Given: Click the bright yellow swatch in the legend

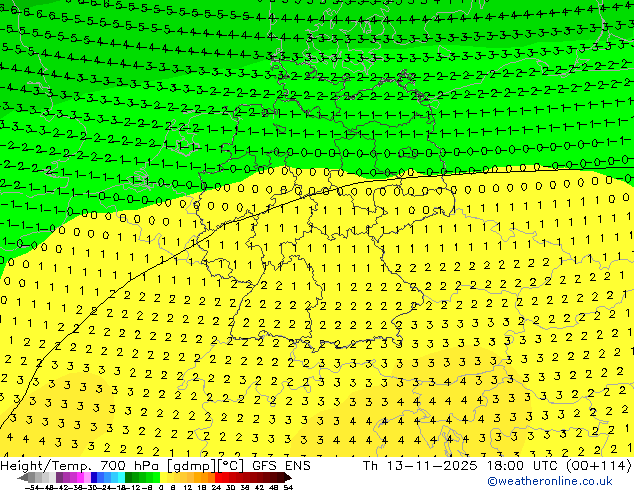Looking at the screenshot, I should (x=163, y=478).
